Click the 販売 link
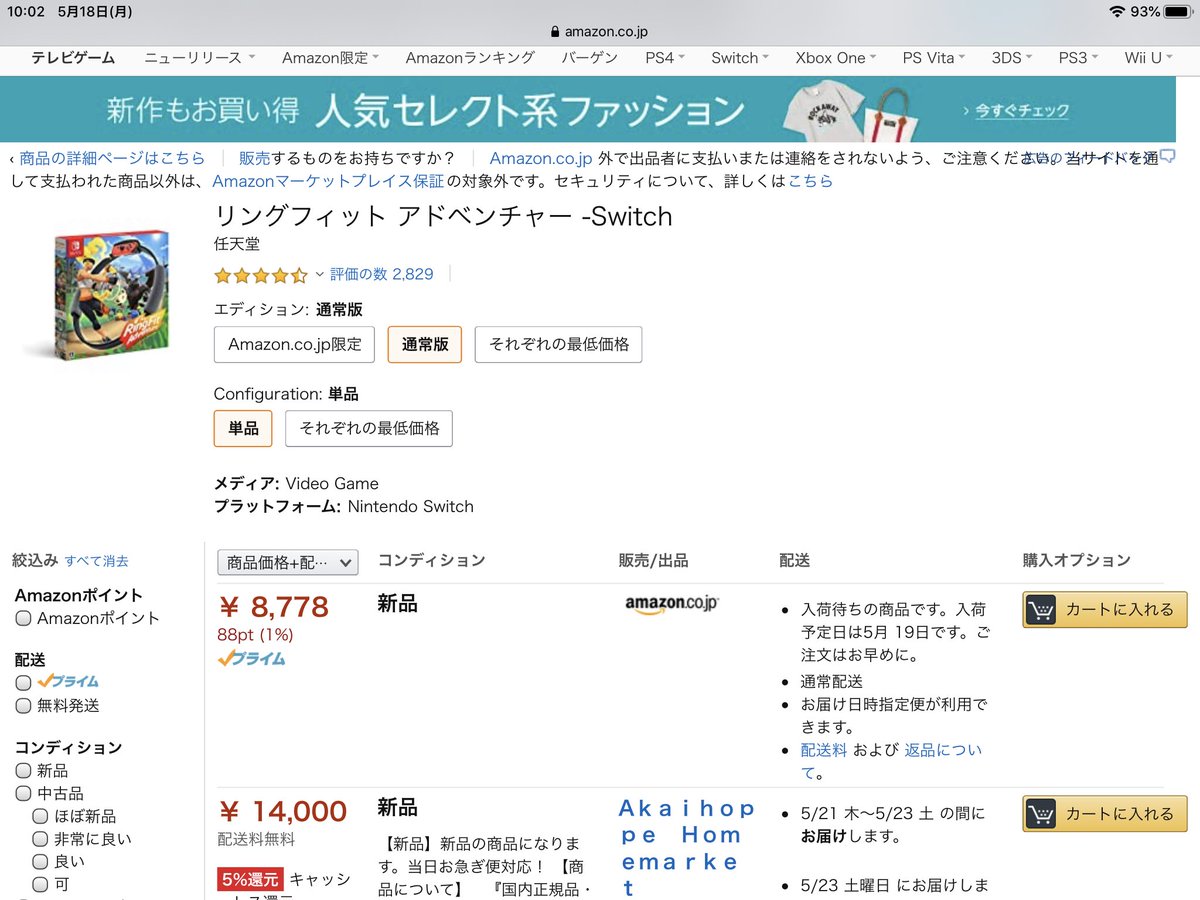This screenshot has width=1200, height=900. click(x=255, y=158)
